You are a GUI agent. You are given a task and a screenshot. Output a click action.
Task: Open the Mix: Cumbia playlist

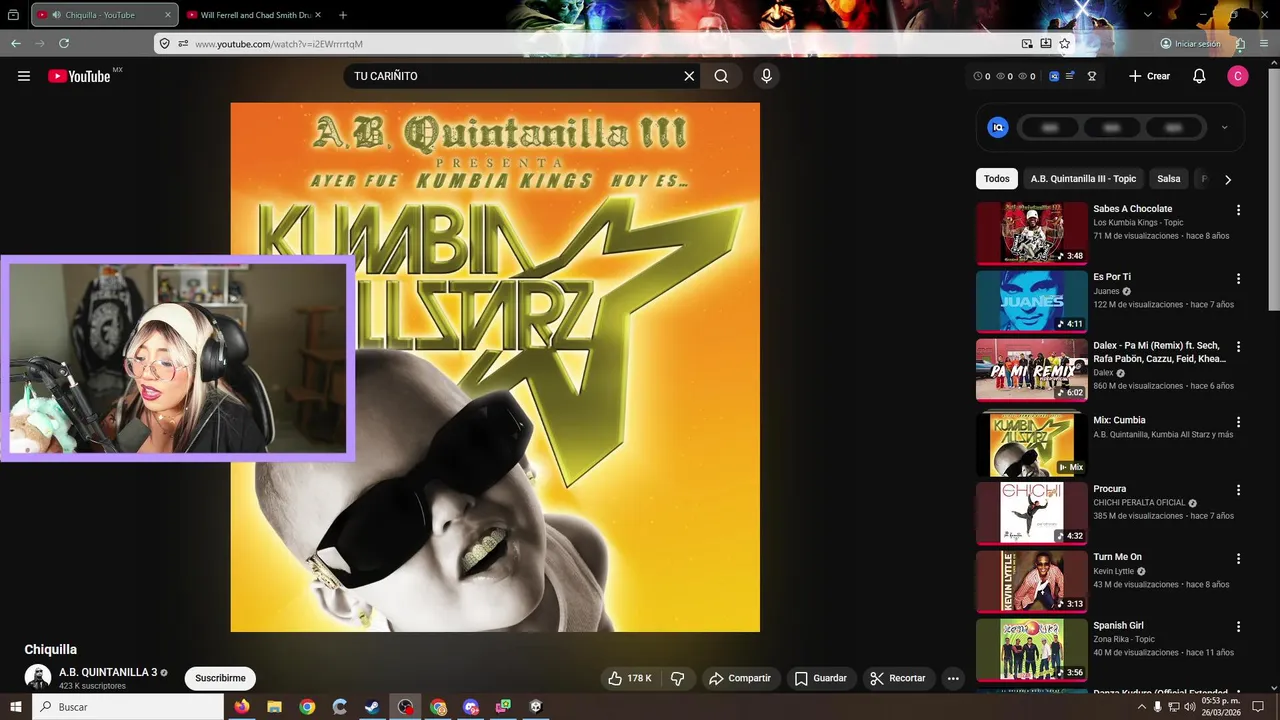(x=1031, y=445)
